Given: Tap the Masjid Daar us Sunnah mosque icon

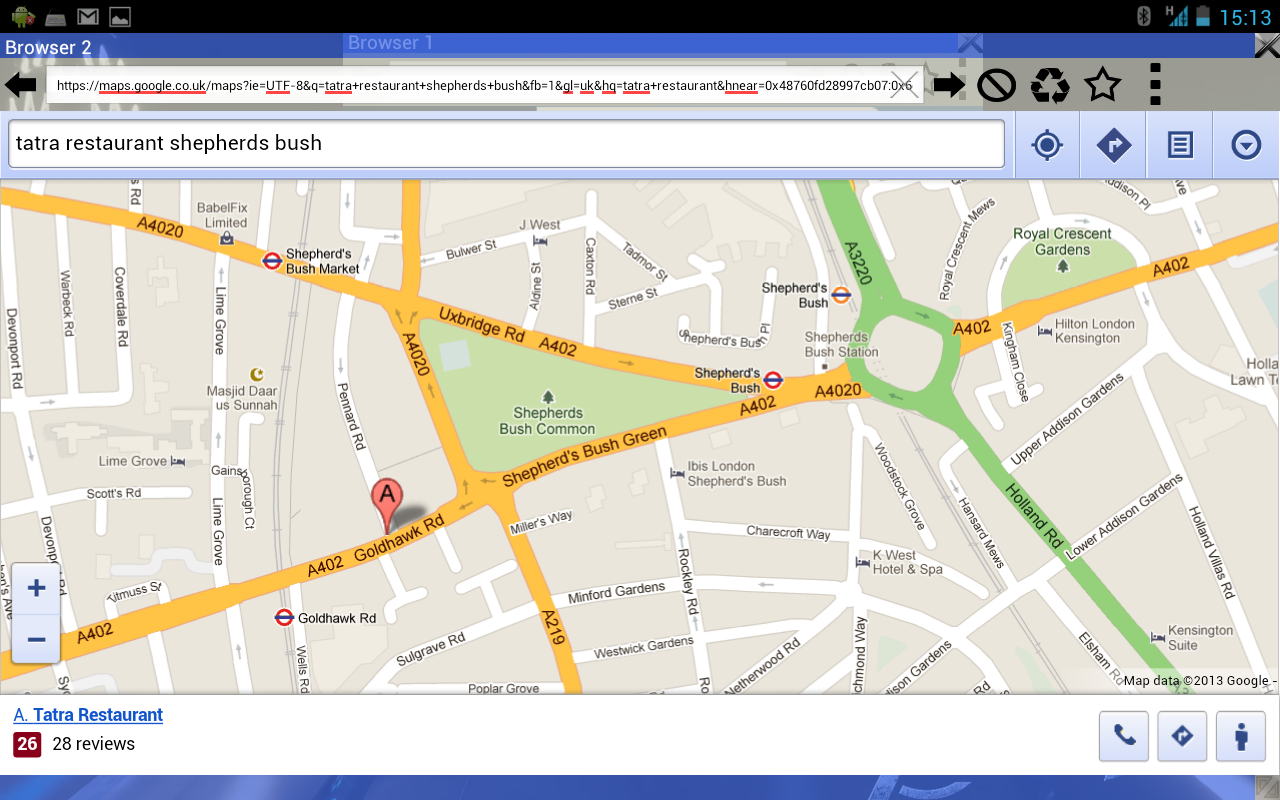Looking at the screenshot, I should tap(257, 374).
